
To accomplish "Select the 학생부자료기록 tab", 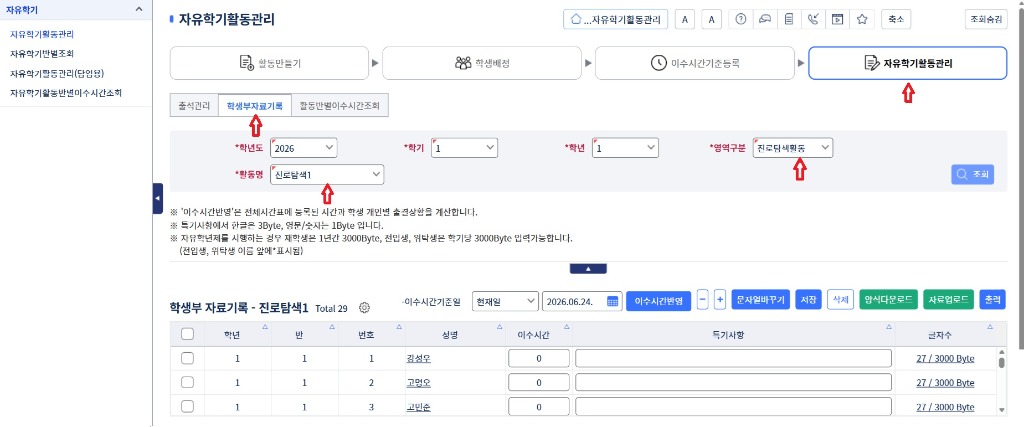I will 255,104.
